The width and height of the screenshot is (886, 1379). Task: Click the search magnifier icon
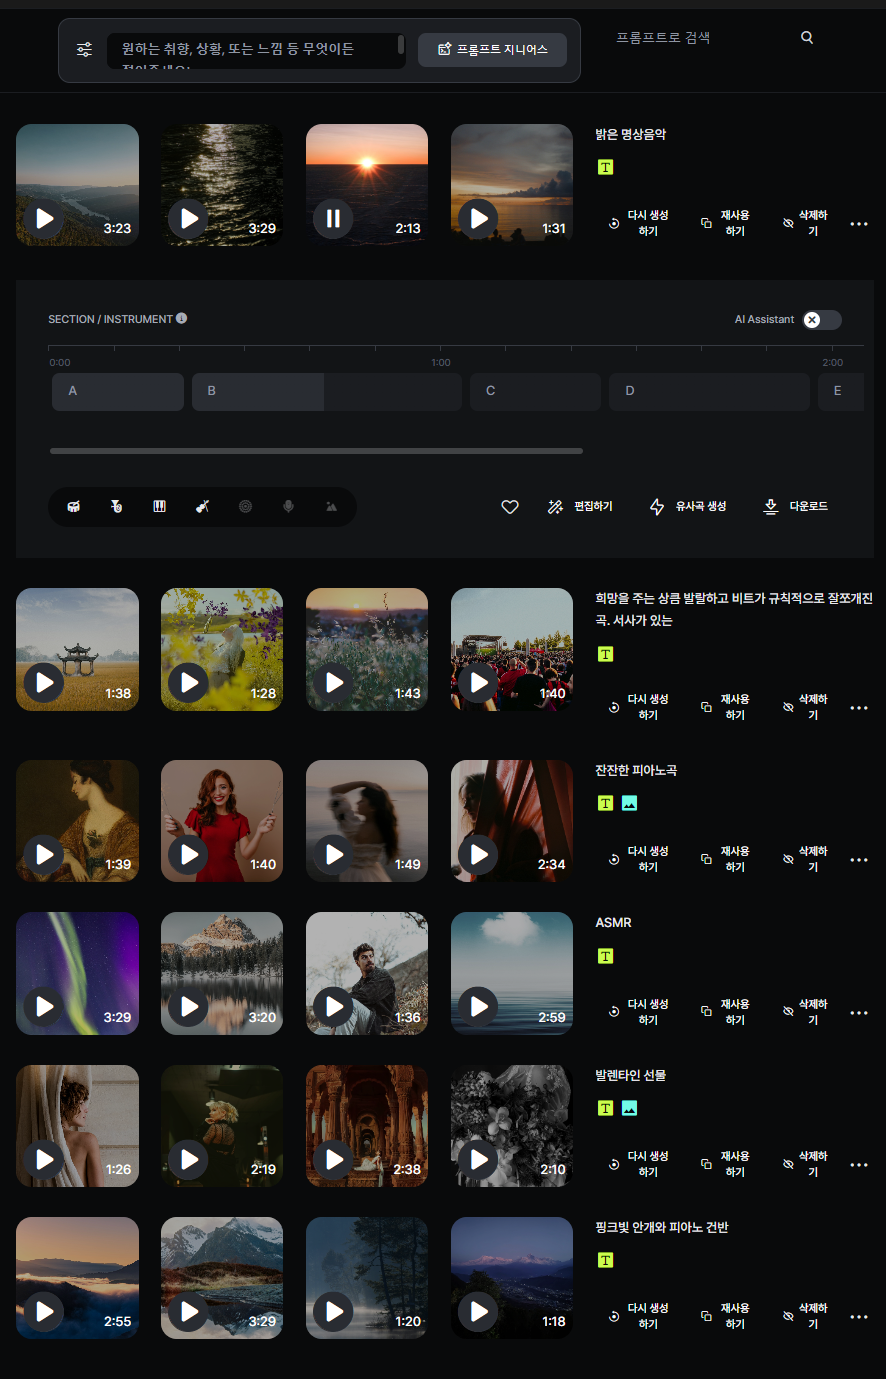tap(807, 38)
